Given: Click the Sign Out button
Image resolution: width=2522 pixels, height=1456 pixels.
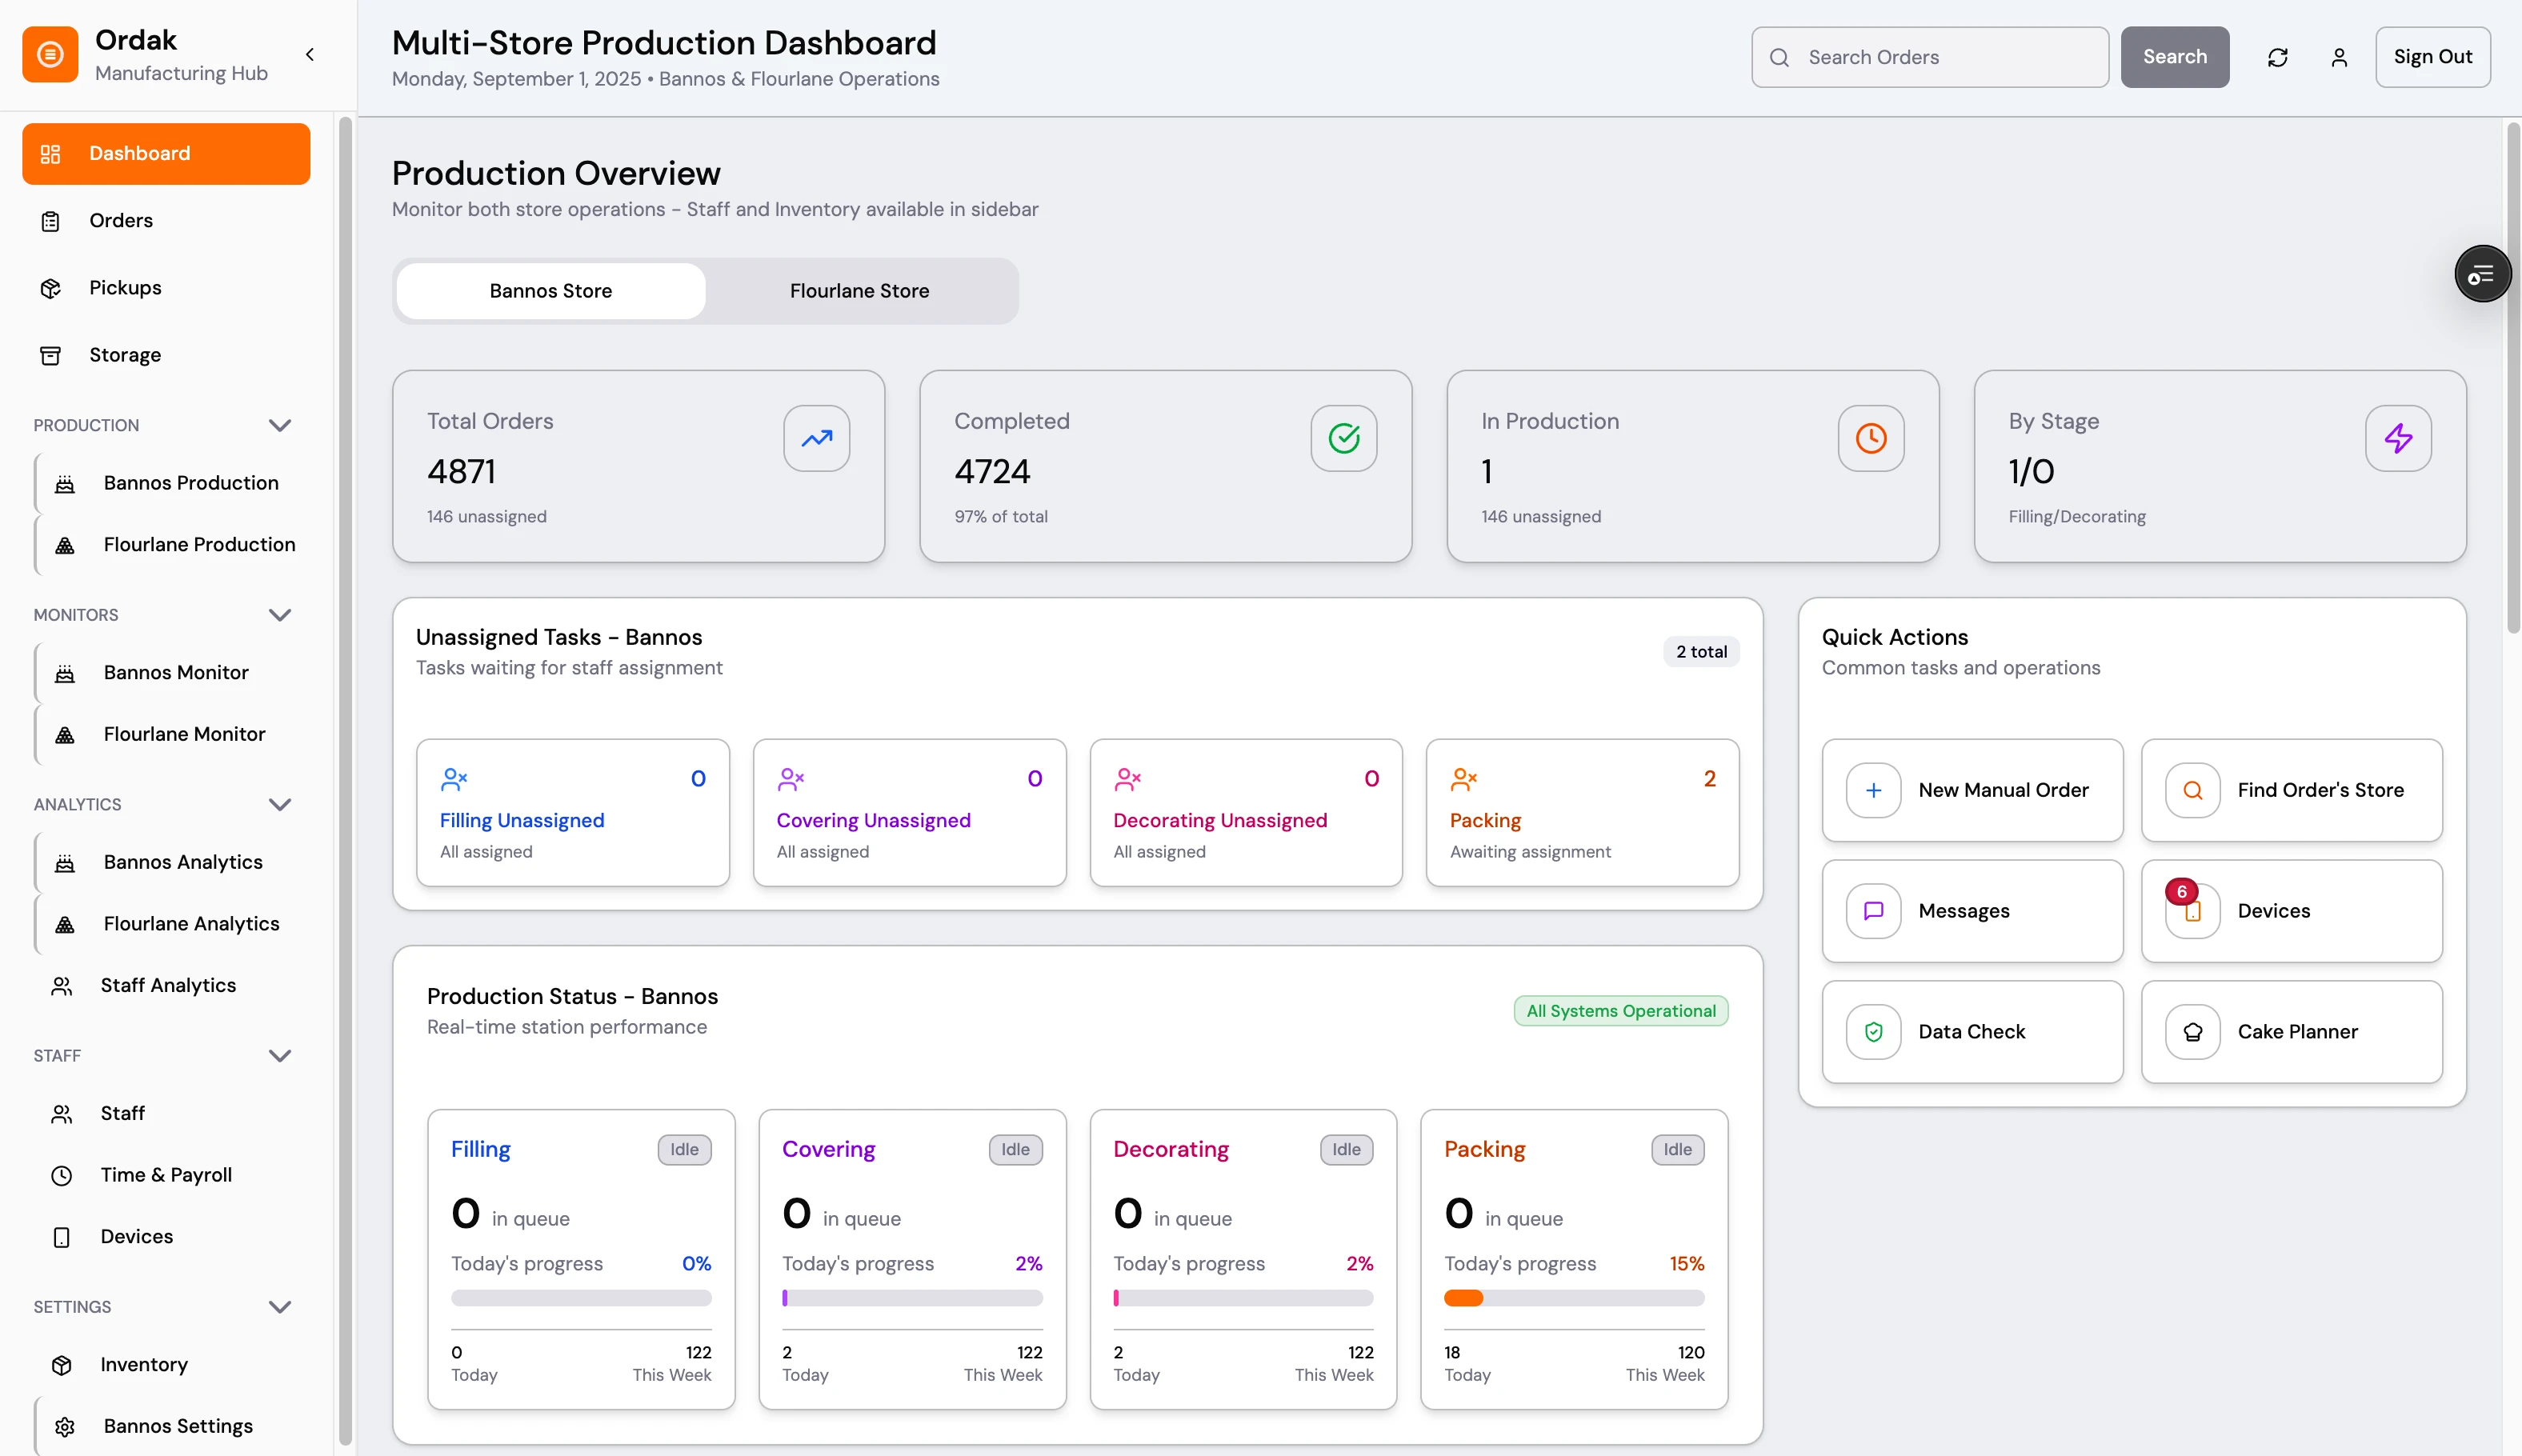Looking at the screenshot, I should click(2432, 57).
